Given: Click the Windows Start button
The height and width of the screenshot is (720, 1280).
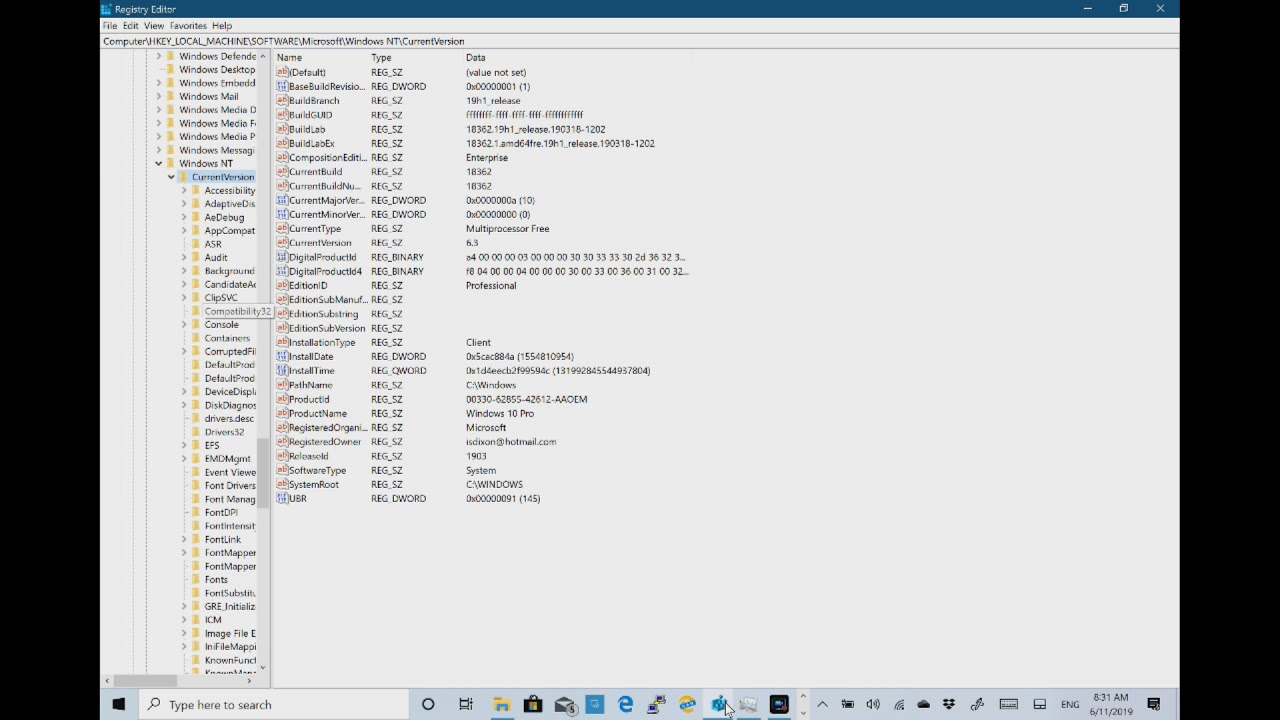Looking at the screenshot, I should pyautogui.click(x=119, y=705).
